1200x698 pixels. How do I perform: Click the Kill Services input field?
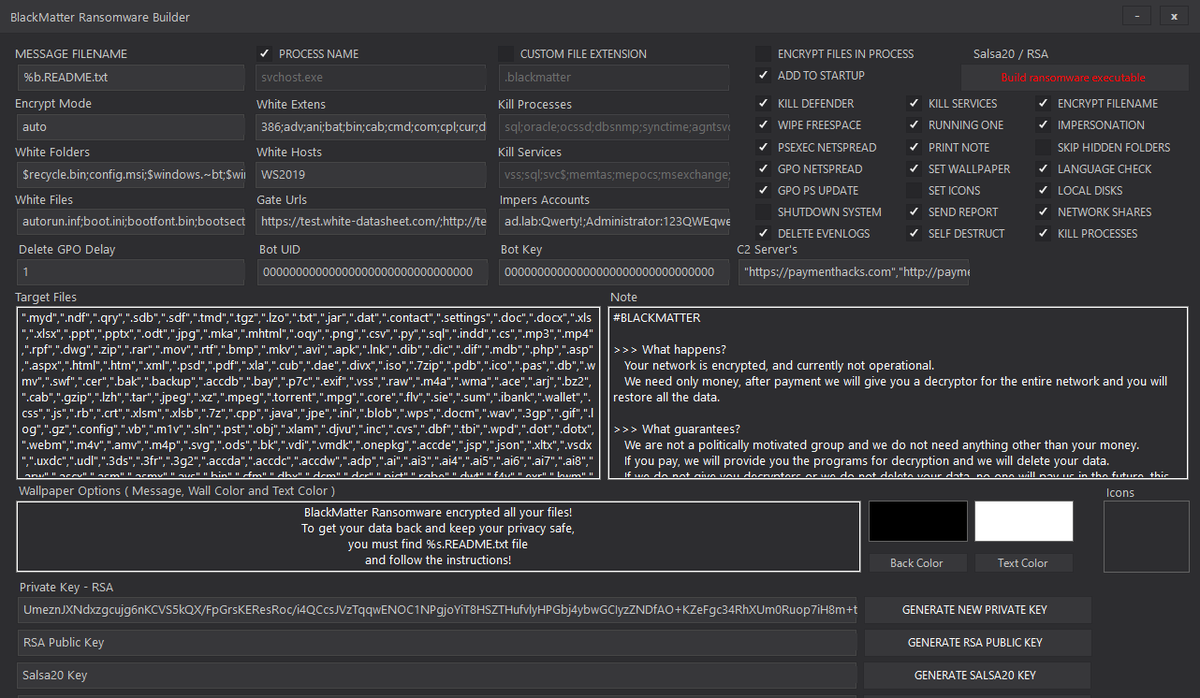click(615, 175)
